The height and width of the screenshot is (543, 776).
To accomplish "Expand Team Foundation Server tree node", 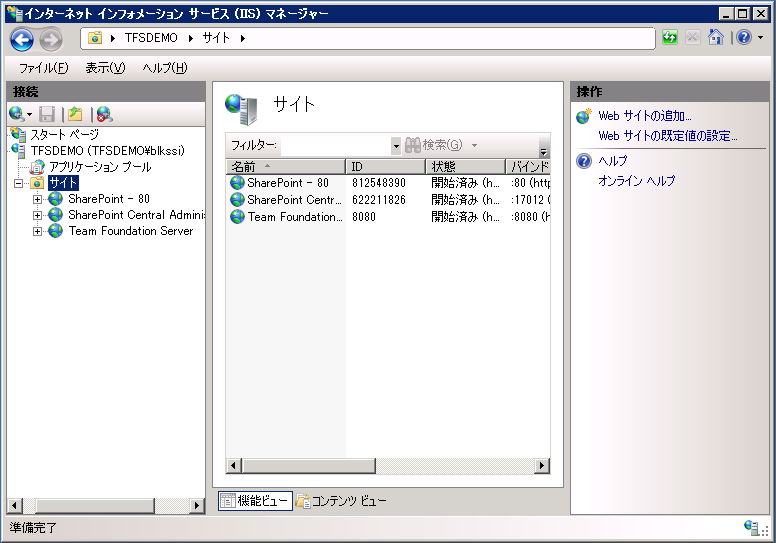I will tap(37, 231).
